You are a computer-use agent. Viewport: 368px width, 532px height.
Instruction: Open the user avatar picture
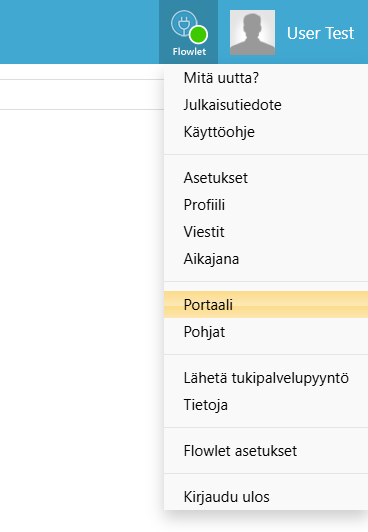(x=252, y=32)
